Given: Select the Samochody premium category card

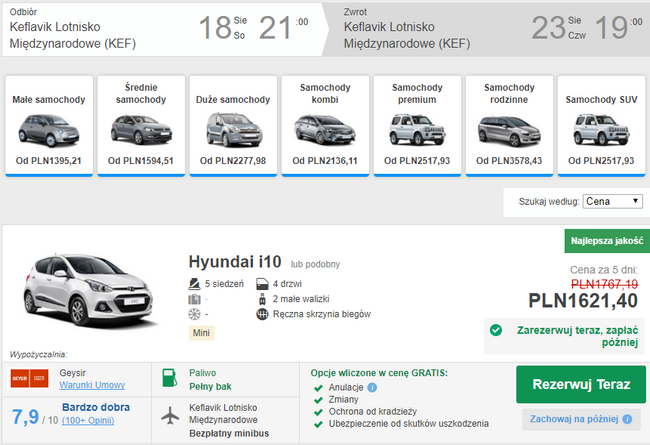Looking at the screenshot, I should (417, 126).
